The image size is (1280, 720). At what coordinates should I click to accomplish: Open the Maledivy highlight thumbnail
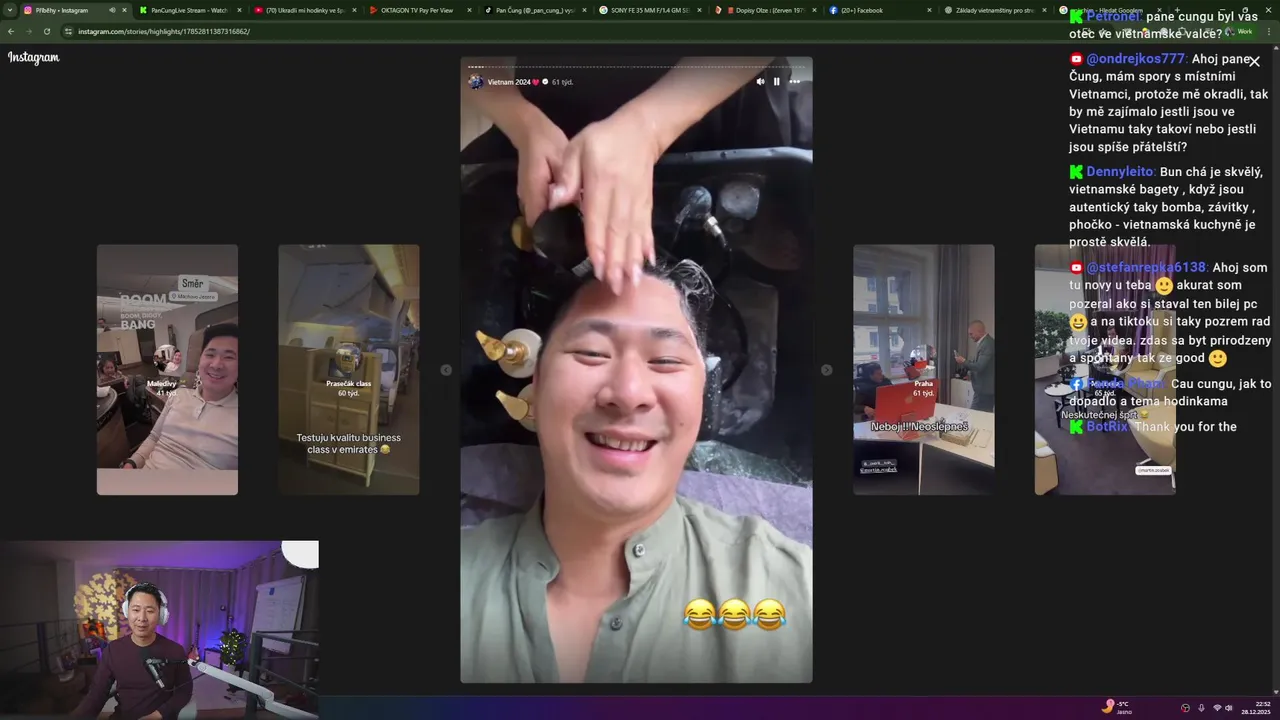[167, 369]
